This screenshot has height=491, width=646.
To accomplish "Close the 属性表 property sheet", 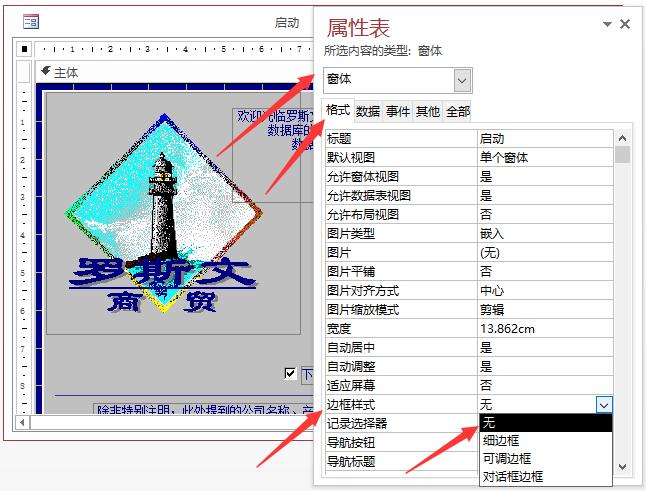I will [x=625, y=24].
